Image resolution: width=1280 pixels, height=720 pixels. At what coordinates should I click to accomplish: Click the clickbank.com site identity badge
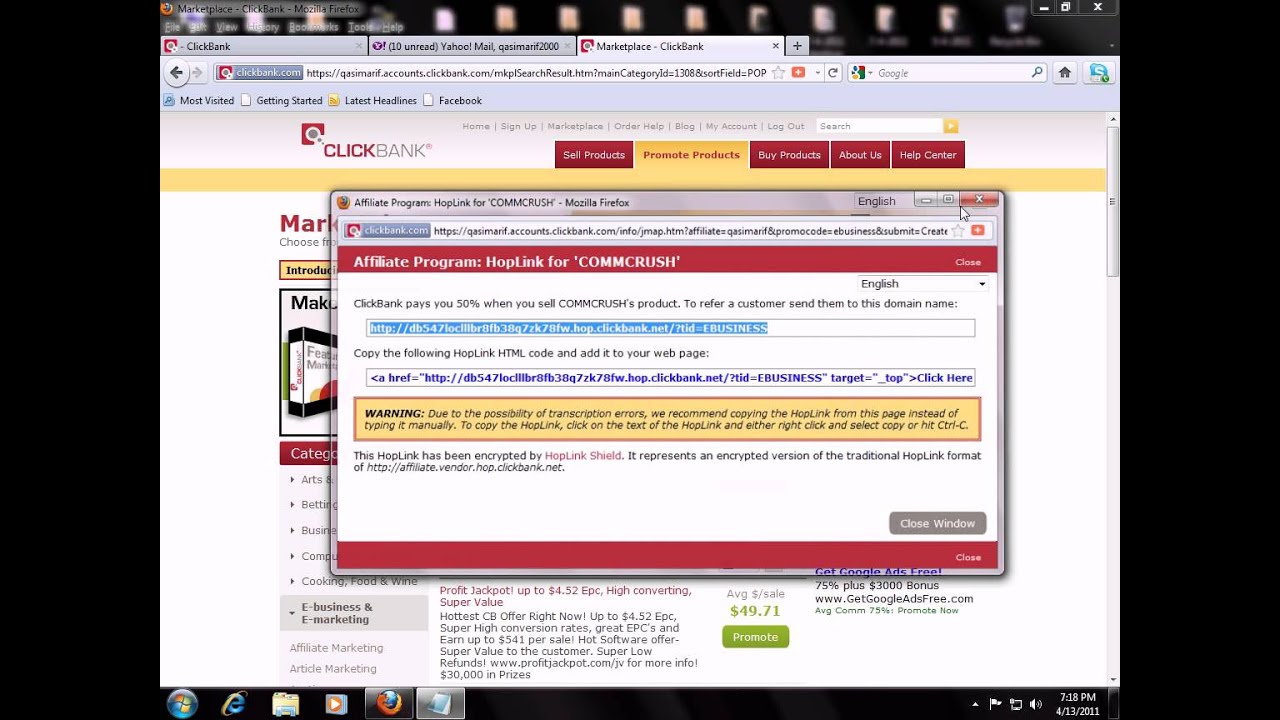coord(260,73)
